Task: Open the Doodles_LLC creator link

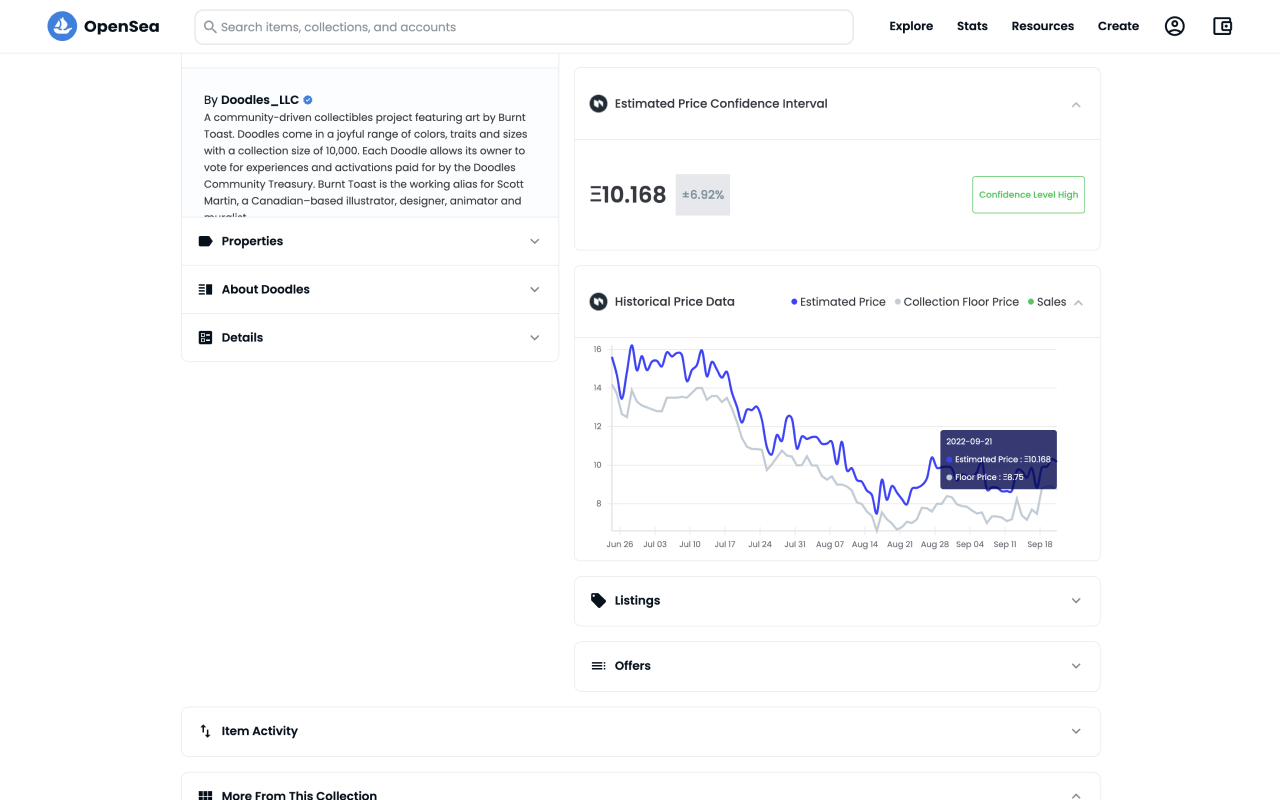Action: click(260, 100)
